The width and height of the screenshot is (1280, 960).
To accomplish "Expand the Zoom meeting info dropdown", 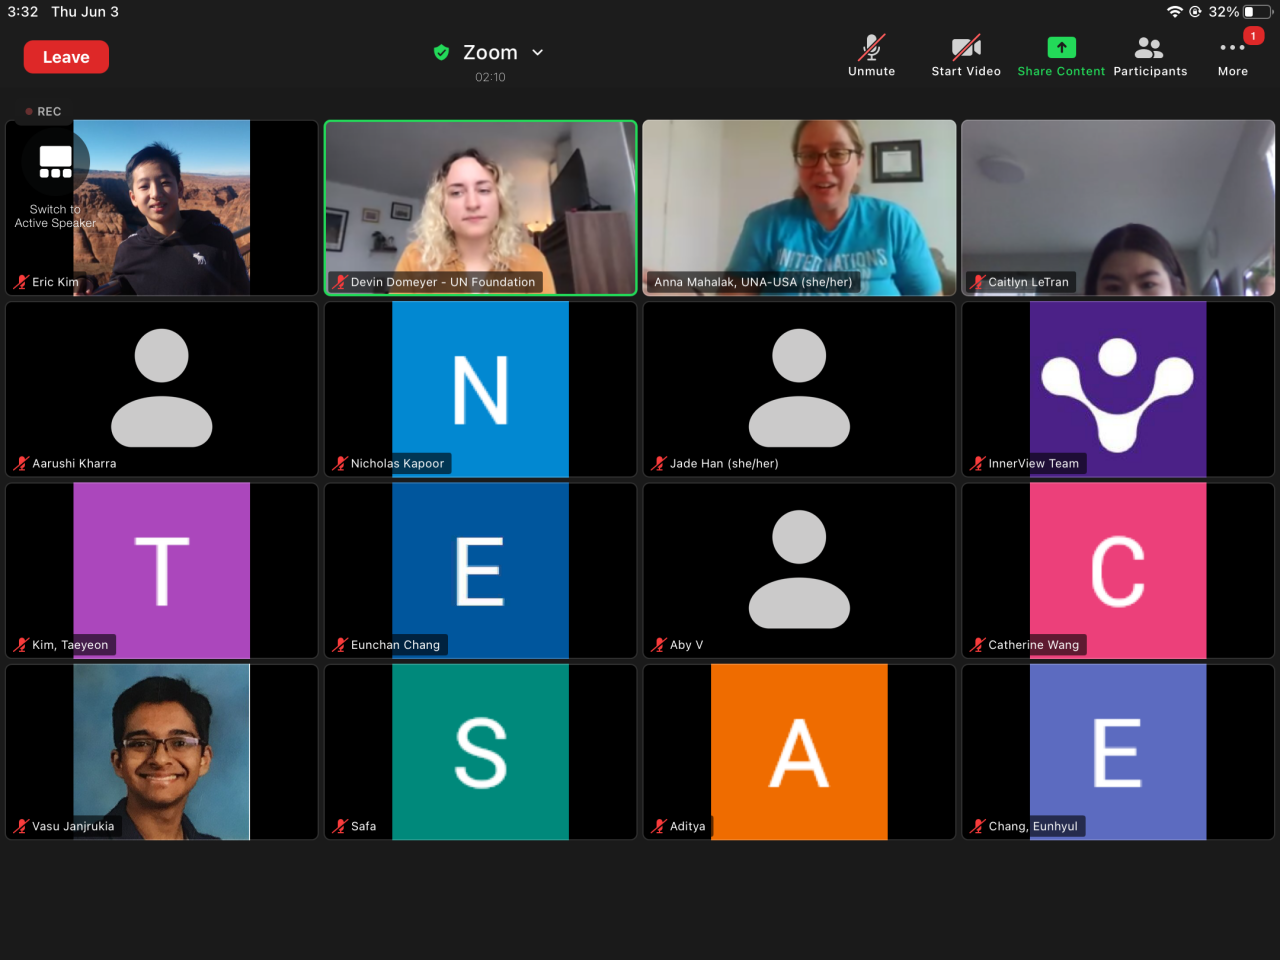I will click(538, 52).
